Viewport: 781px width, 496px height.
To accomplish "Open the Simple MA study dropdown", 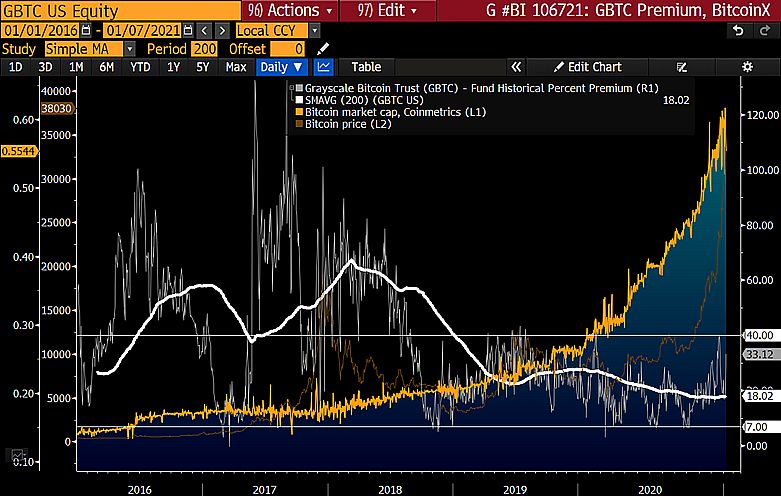I will [130, 49].
